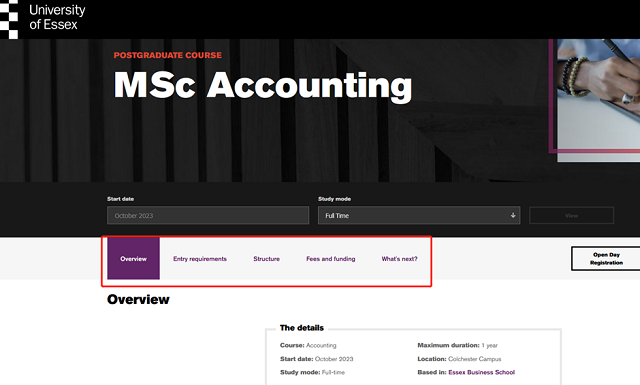Click the Maximum duration 1 year text
This screenshot has width=640, height=385.
click(x=458, y=345)
